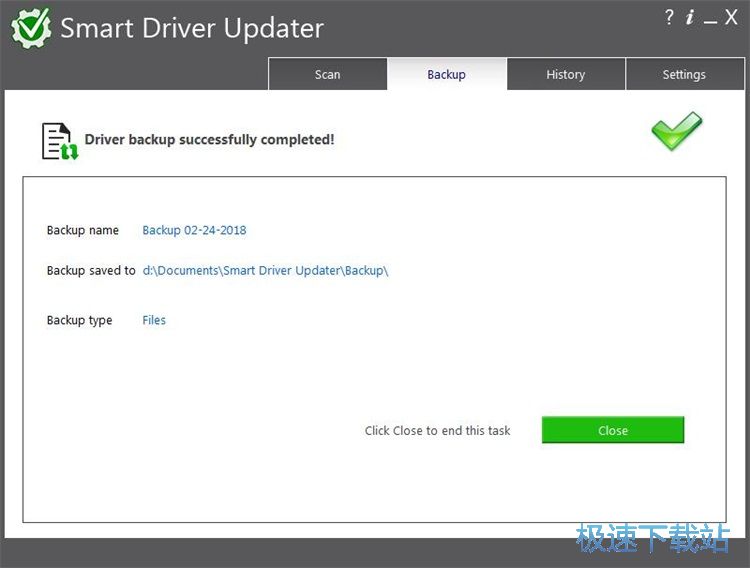Click the 'Click Close to end this task' text
750x568 pixels.
point(437,430)
